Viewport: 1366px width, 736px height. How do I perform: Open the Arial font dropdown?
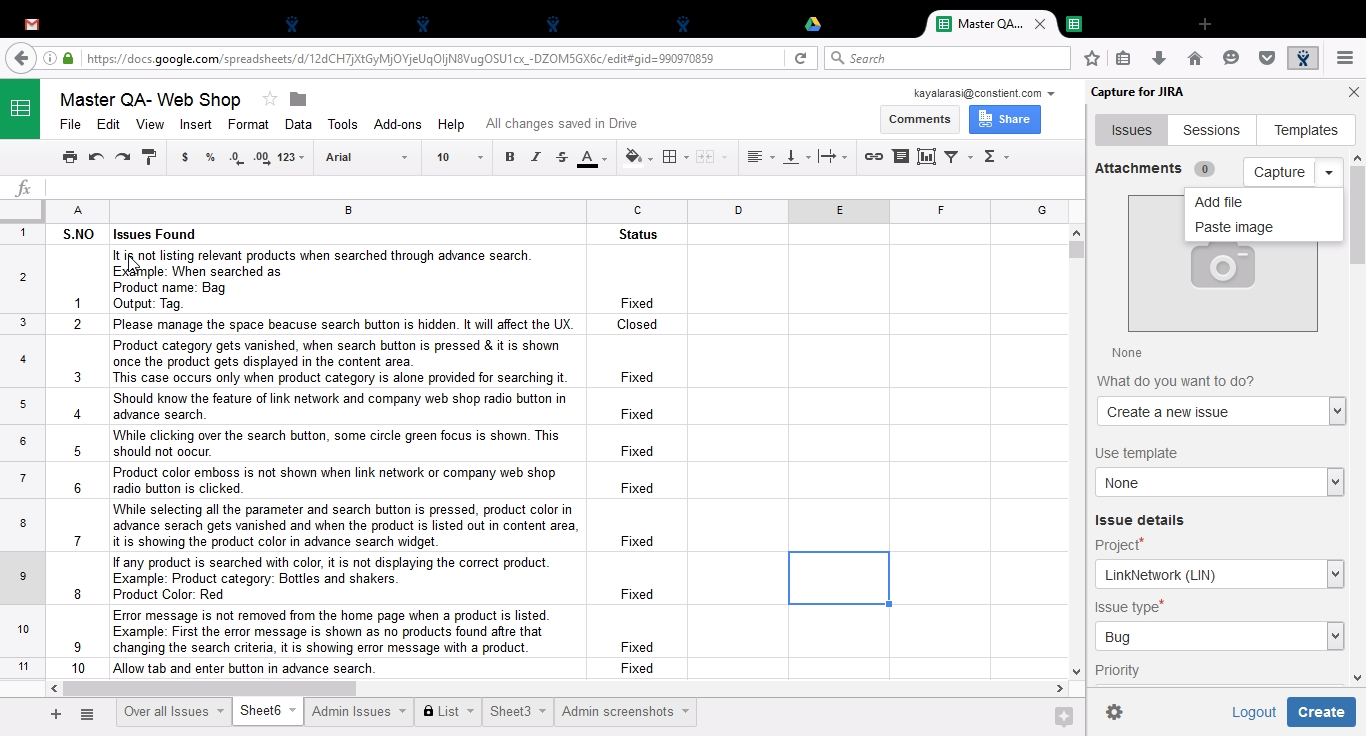point(366,157)
